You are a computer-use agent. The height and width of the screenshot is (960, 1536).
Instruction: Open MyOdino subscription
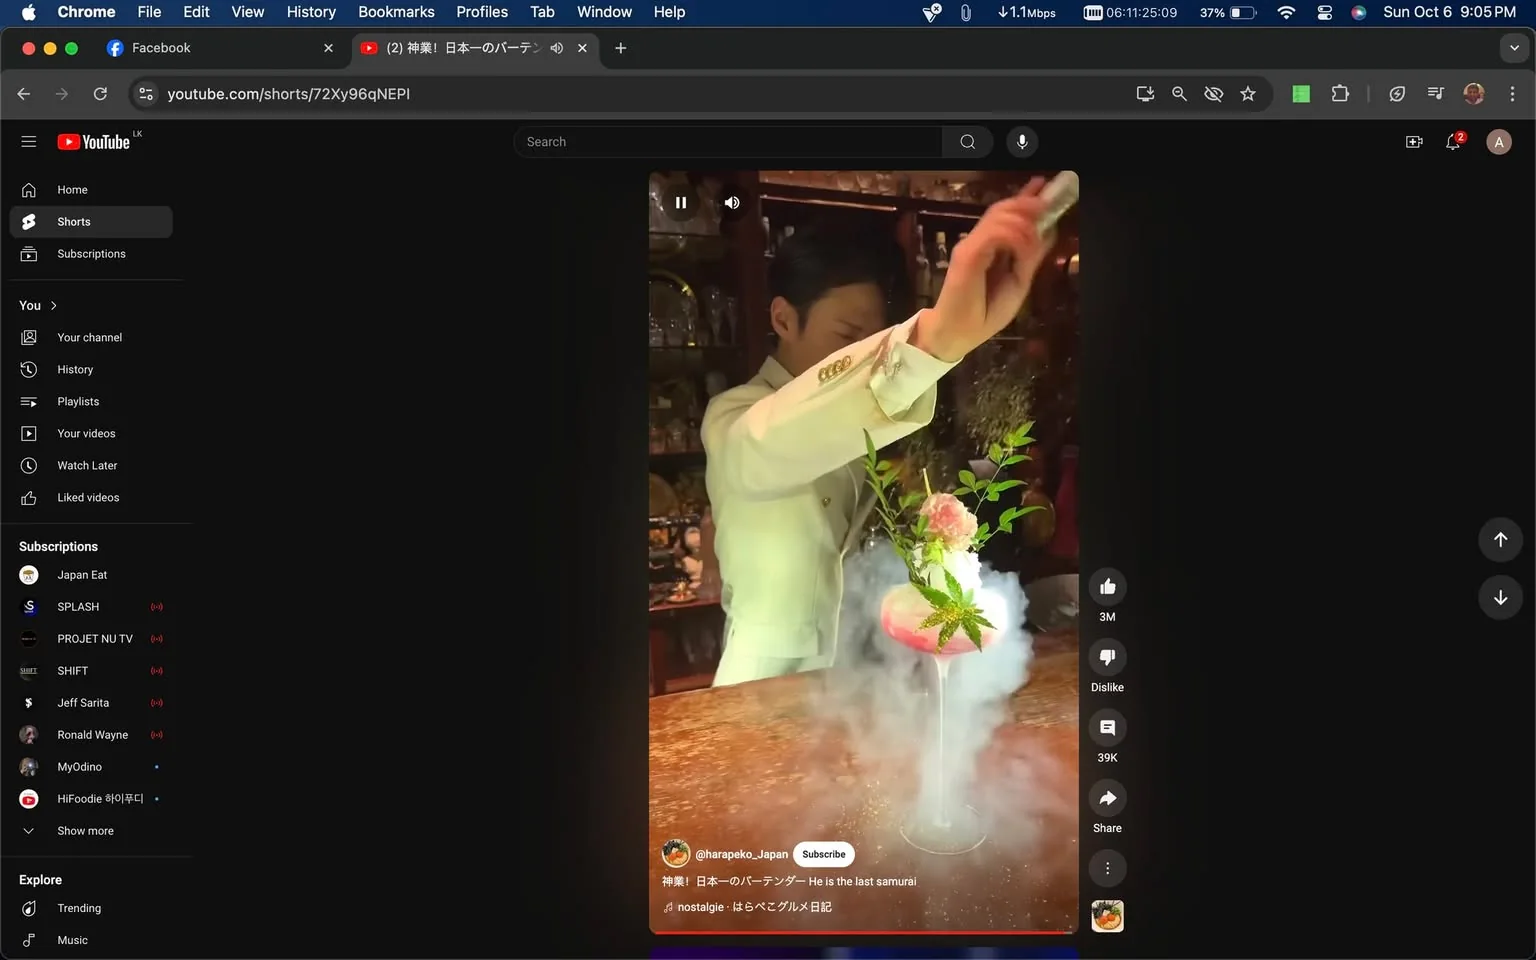[91, 767]
